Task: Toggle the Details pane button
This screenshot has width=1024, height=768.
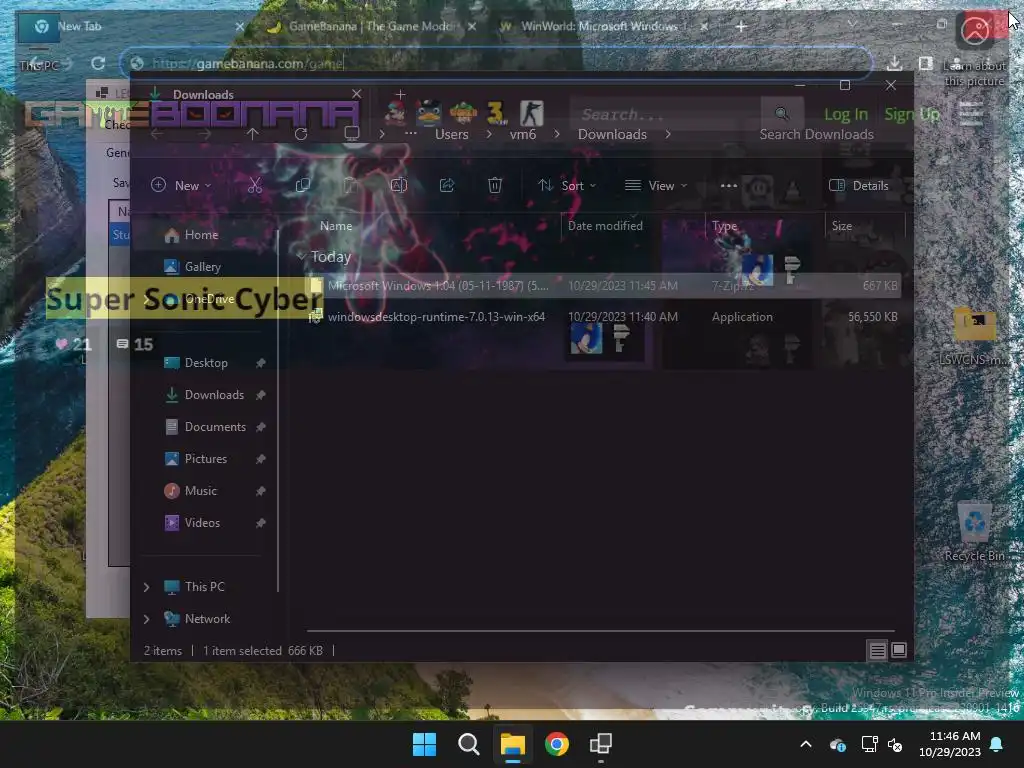Action: click(859, 185)
